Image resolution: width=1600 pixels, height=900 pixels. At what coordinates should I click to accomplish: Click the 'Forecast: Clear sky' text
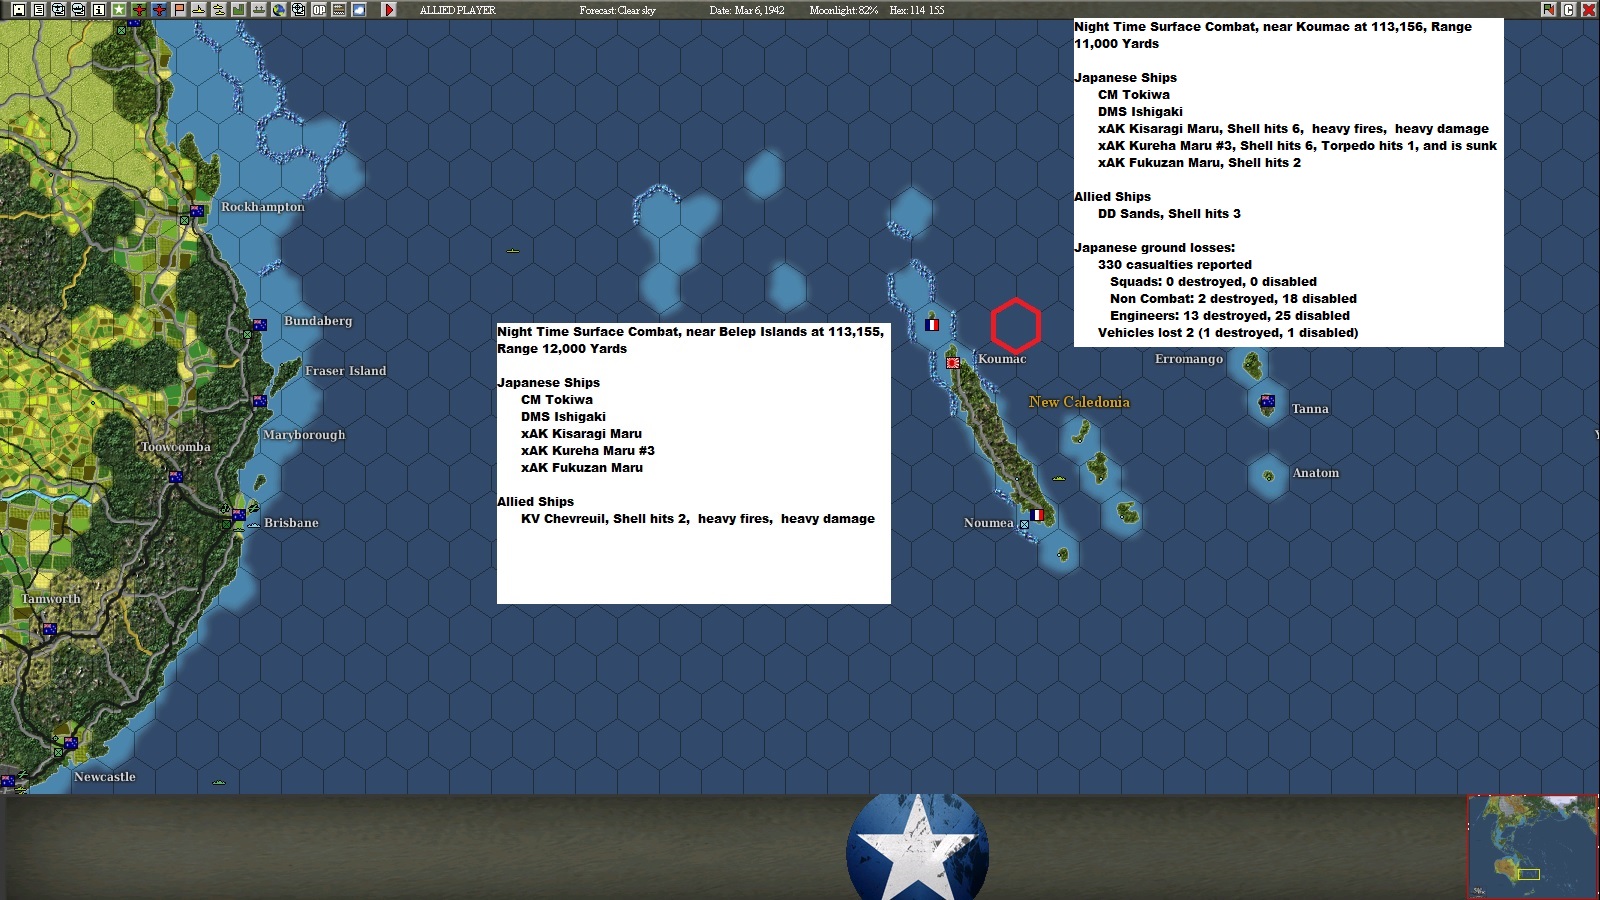click(x=617, y=10)
